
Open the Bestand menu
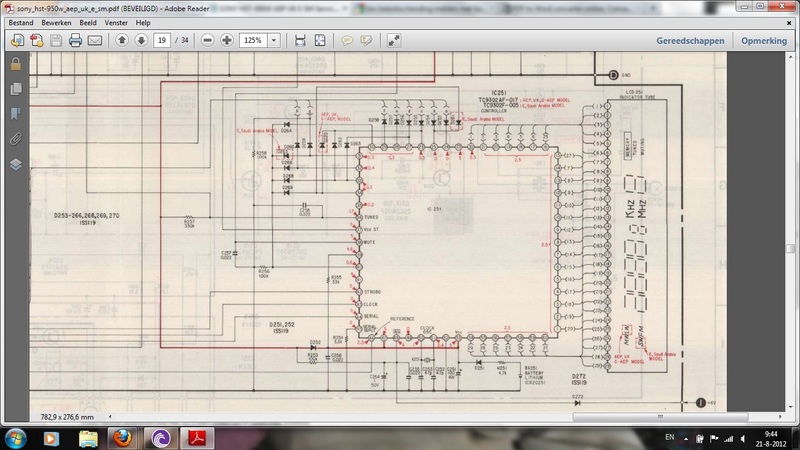(x=20, y=22)
